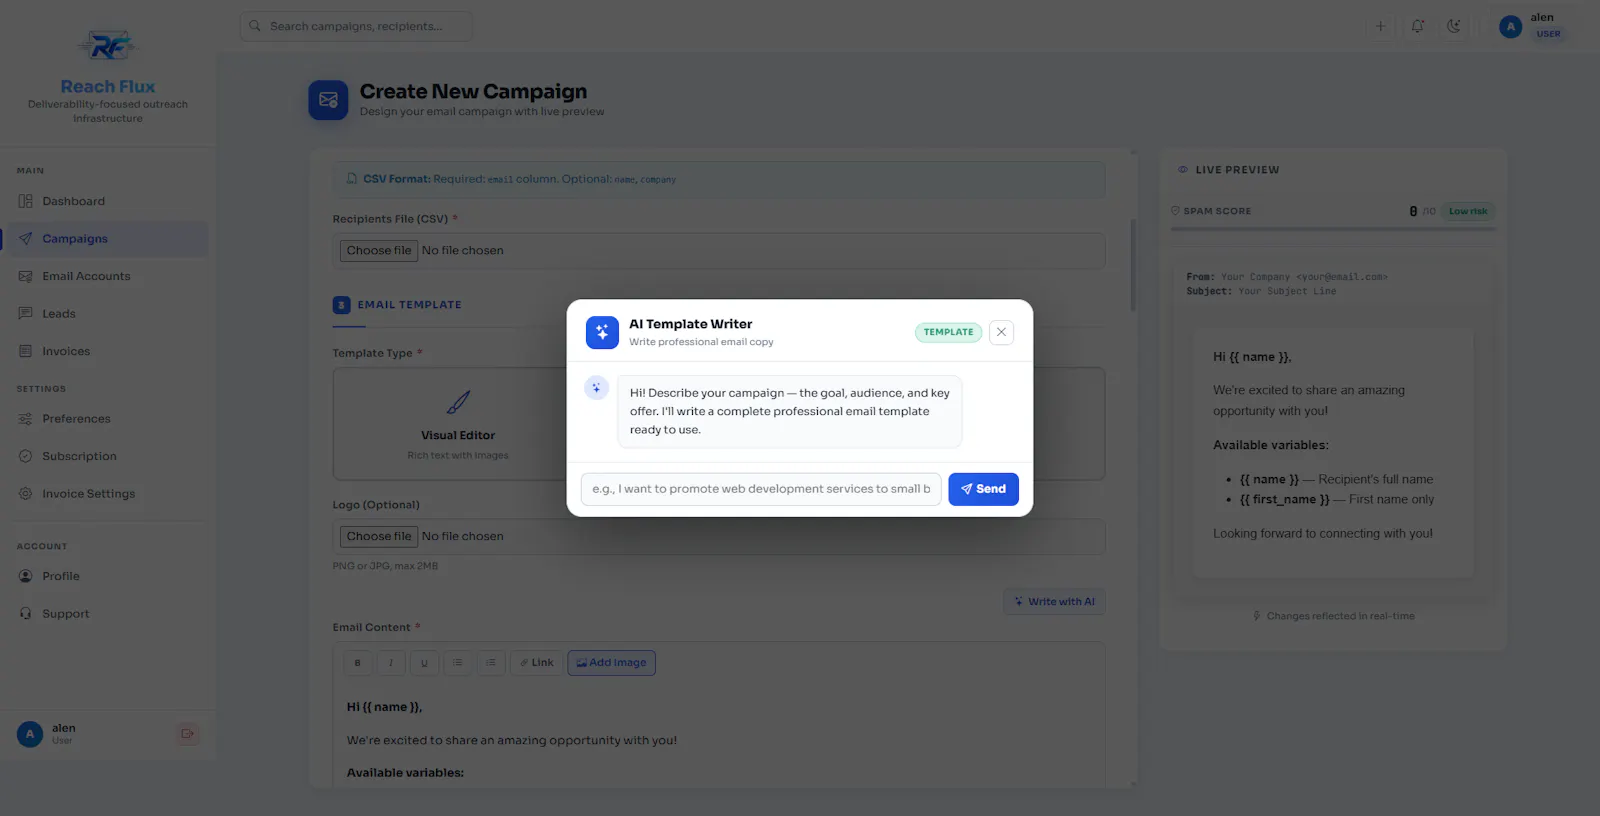The image size is (1600, 816).
Task: Click the 'Low risk' spam badge
Action: (1468, 211)
